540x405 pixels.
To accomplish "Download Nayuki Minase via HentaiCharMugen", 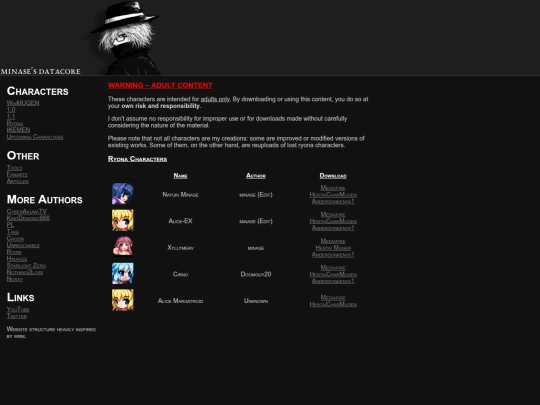I will click(x=333, y=195).
